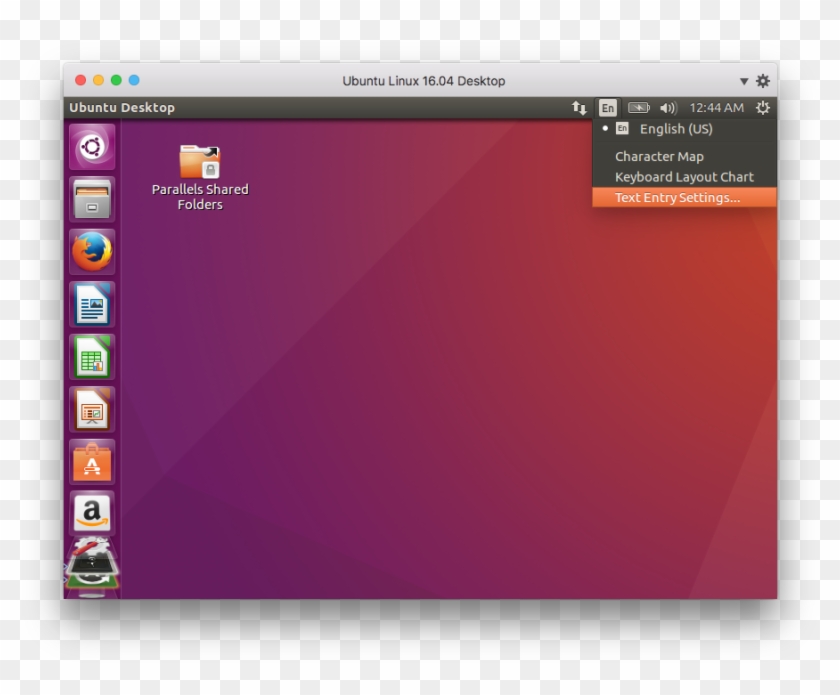840x695 pixels.
Task: Open LibreOffice Calc spreadsheet
Action: click(92, 357)
